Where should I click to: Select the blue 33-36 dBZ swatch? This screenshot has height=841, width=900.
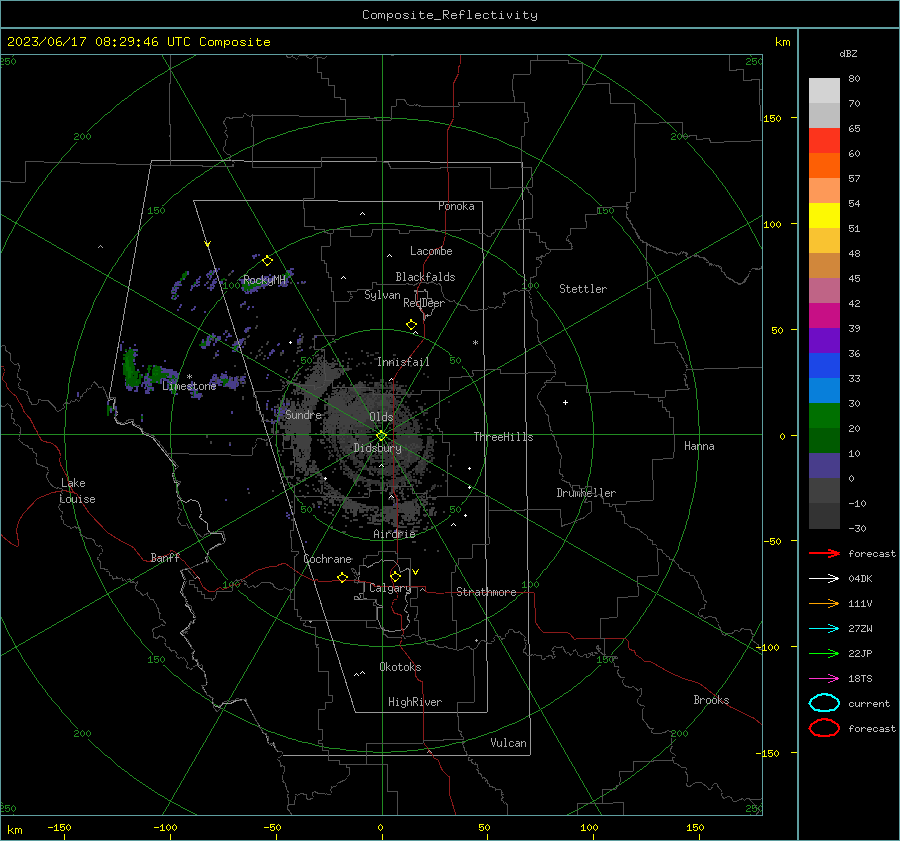point(824,366)
